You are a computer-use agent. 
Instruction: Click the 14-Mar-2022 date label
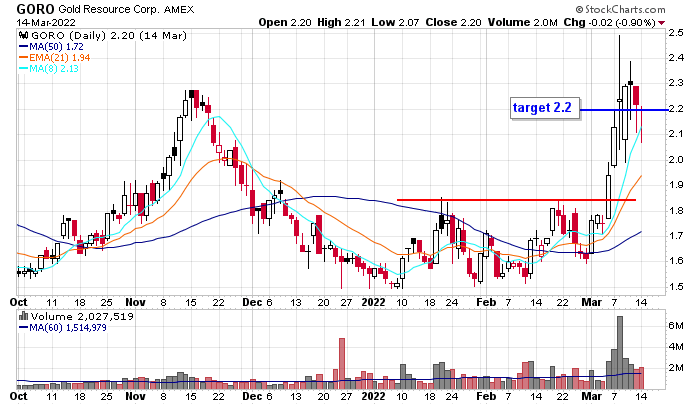coord(46,22)
